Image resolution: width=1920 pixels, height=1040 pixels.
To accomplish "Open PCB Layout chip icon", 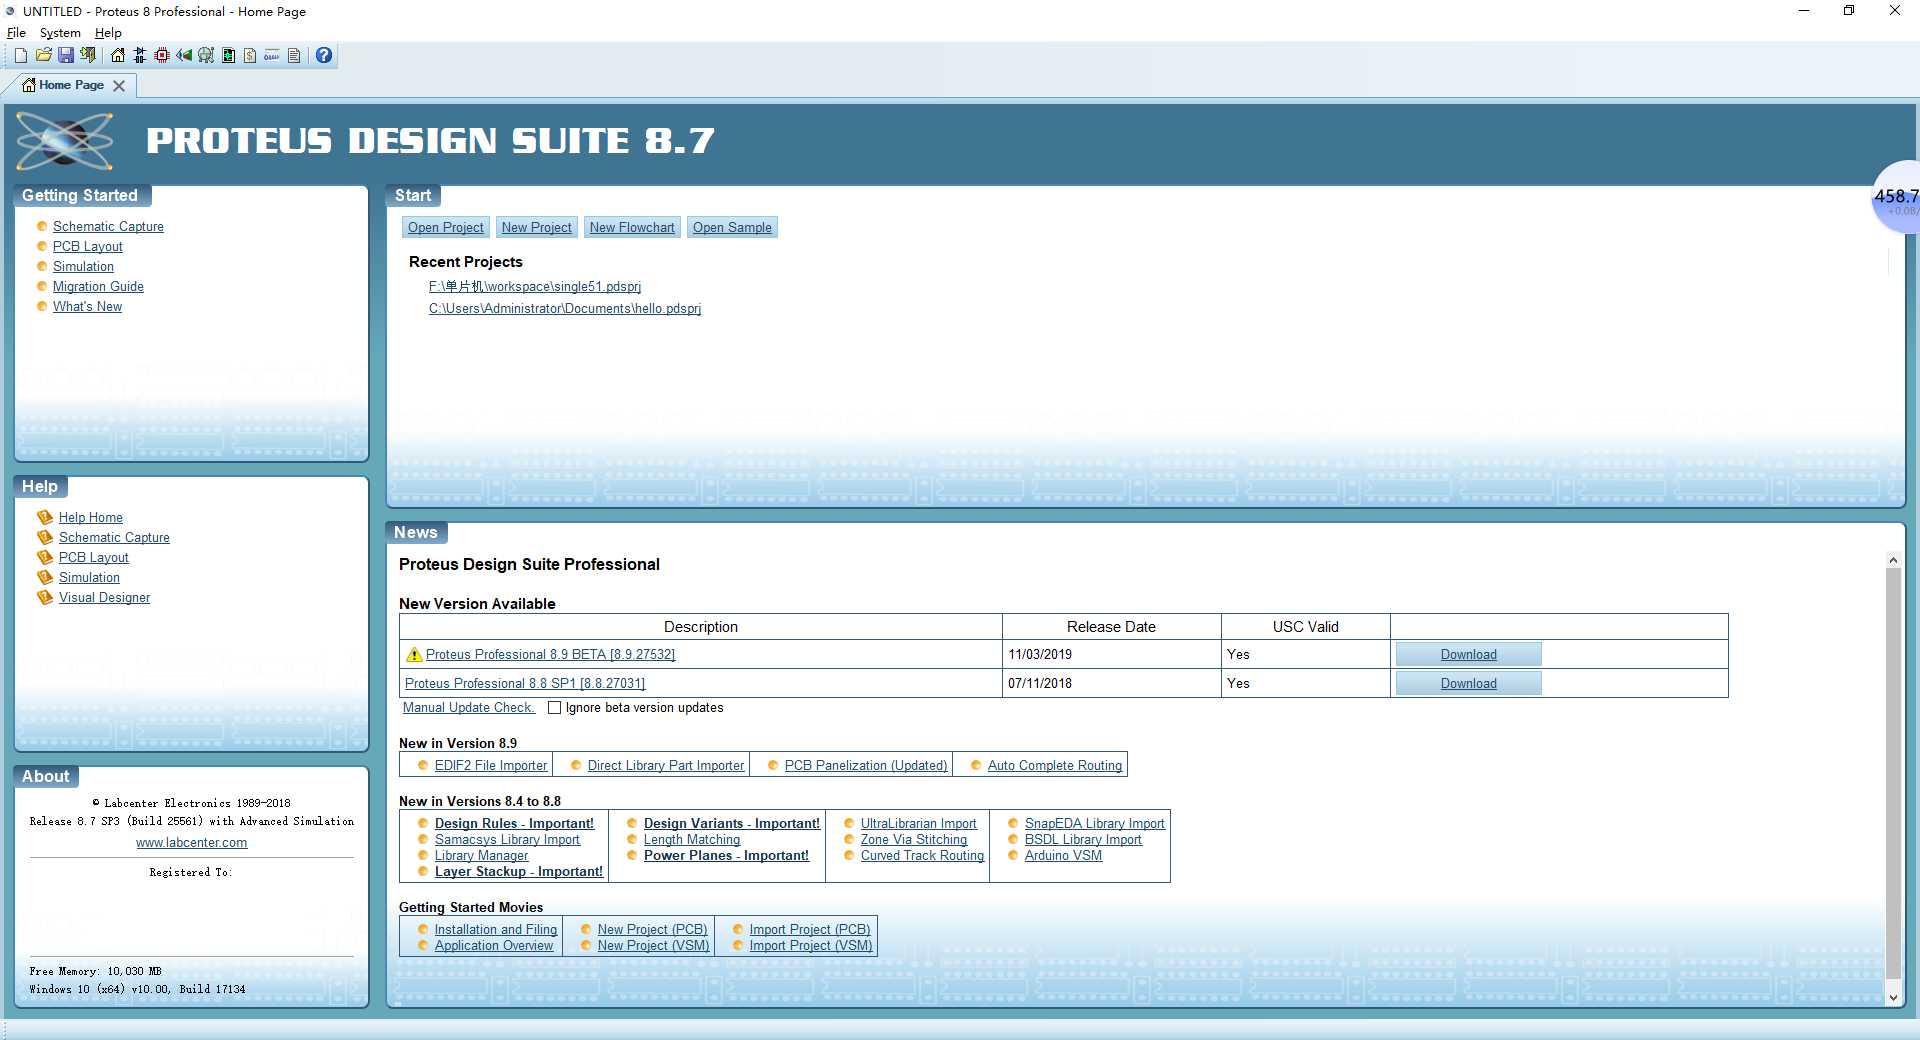I will 162,55.
